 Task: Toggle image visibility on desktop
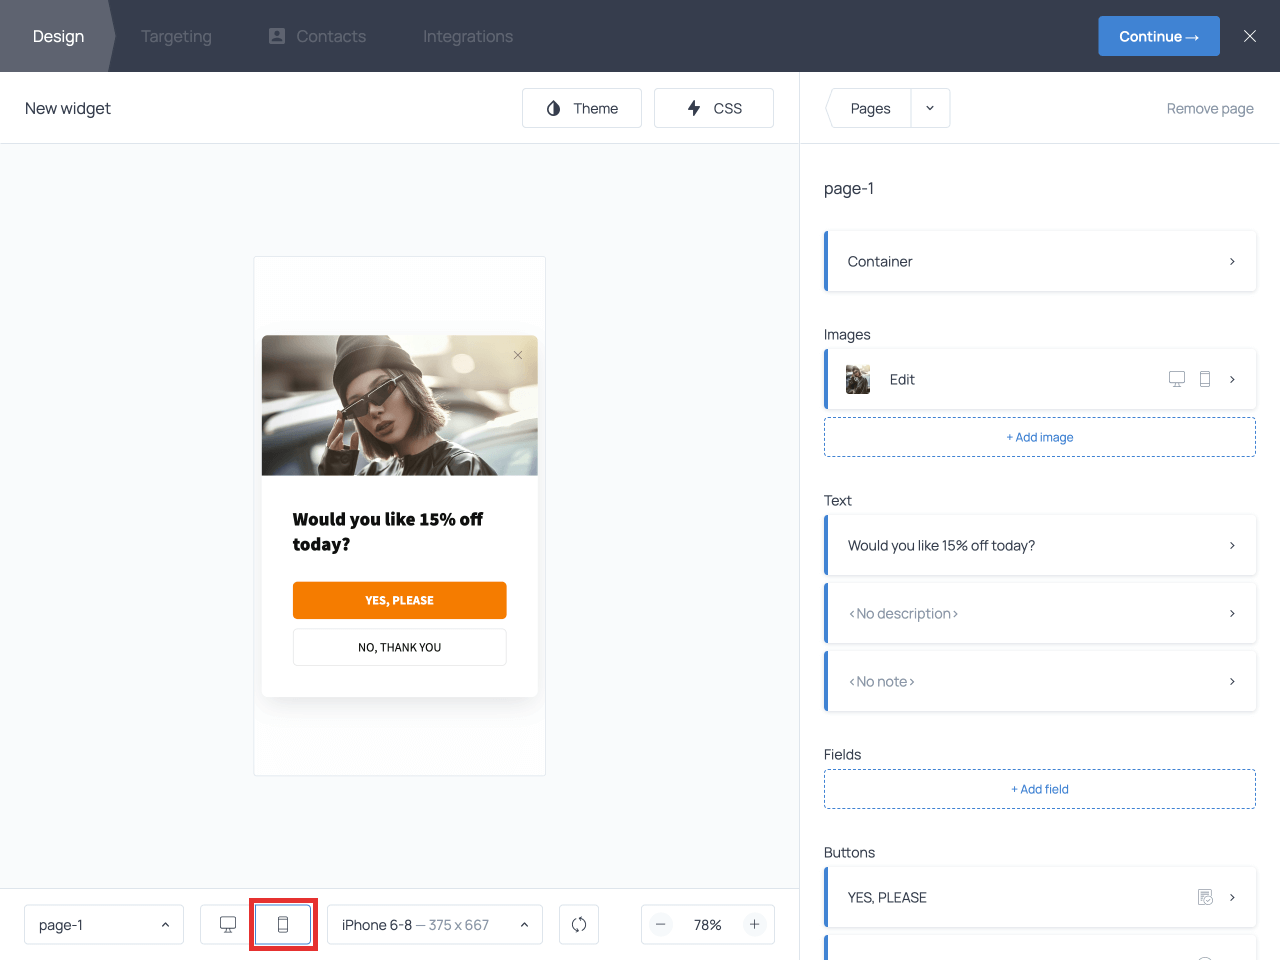(1177, 379)
